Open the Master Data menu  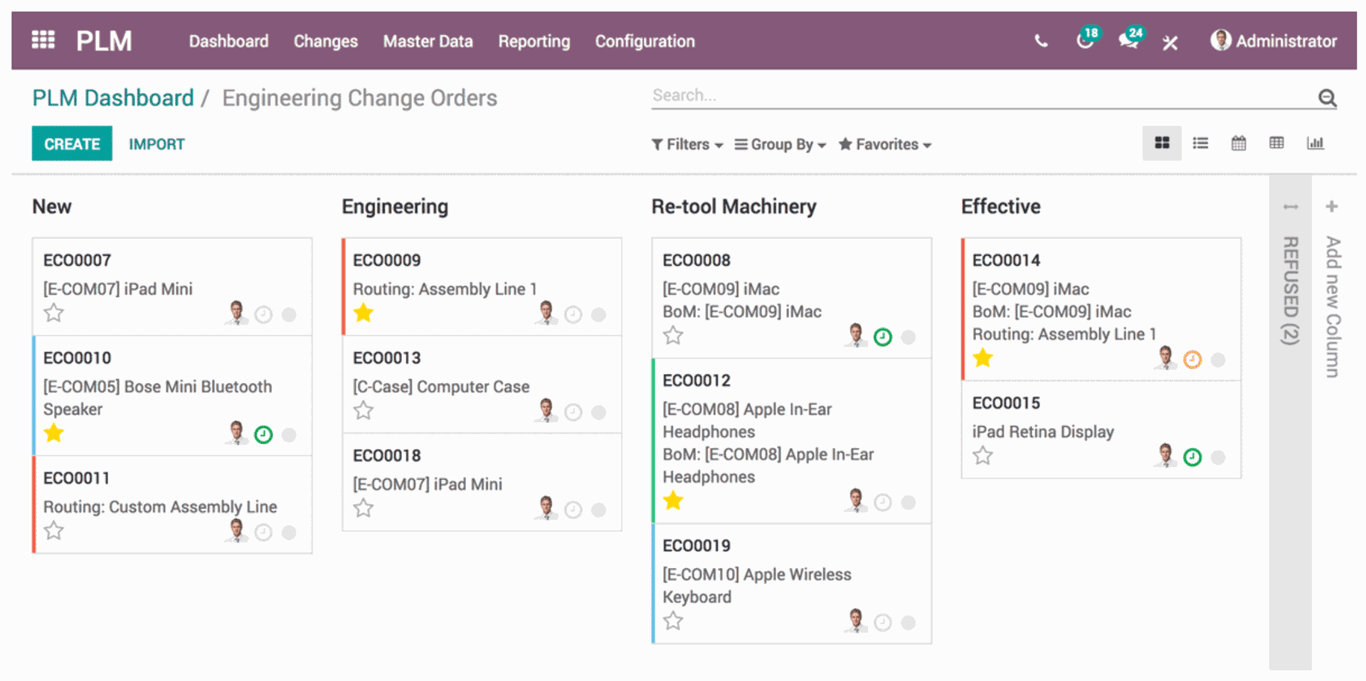(x=428, y=41)
